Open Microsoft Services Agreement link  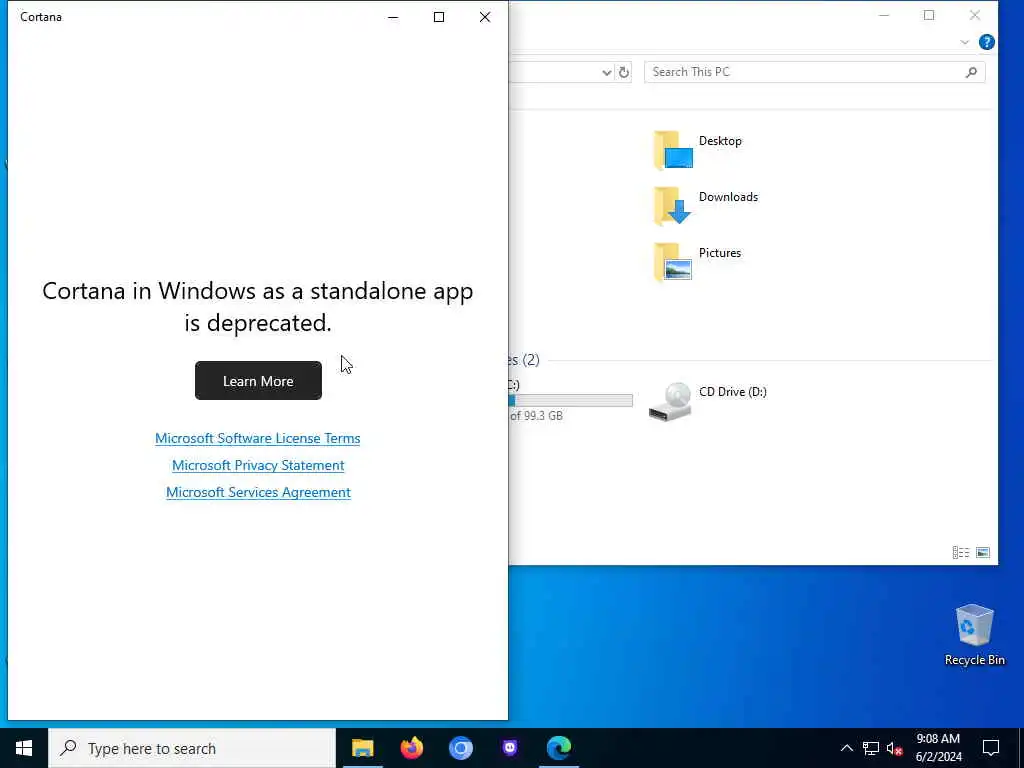click(x=258, y=492)
